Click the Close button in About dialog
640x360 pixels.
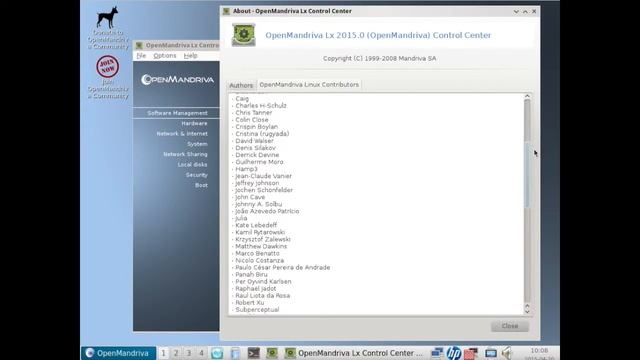(x=510, y=326)
